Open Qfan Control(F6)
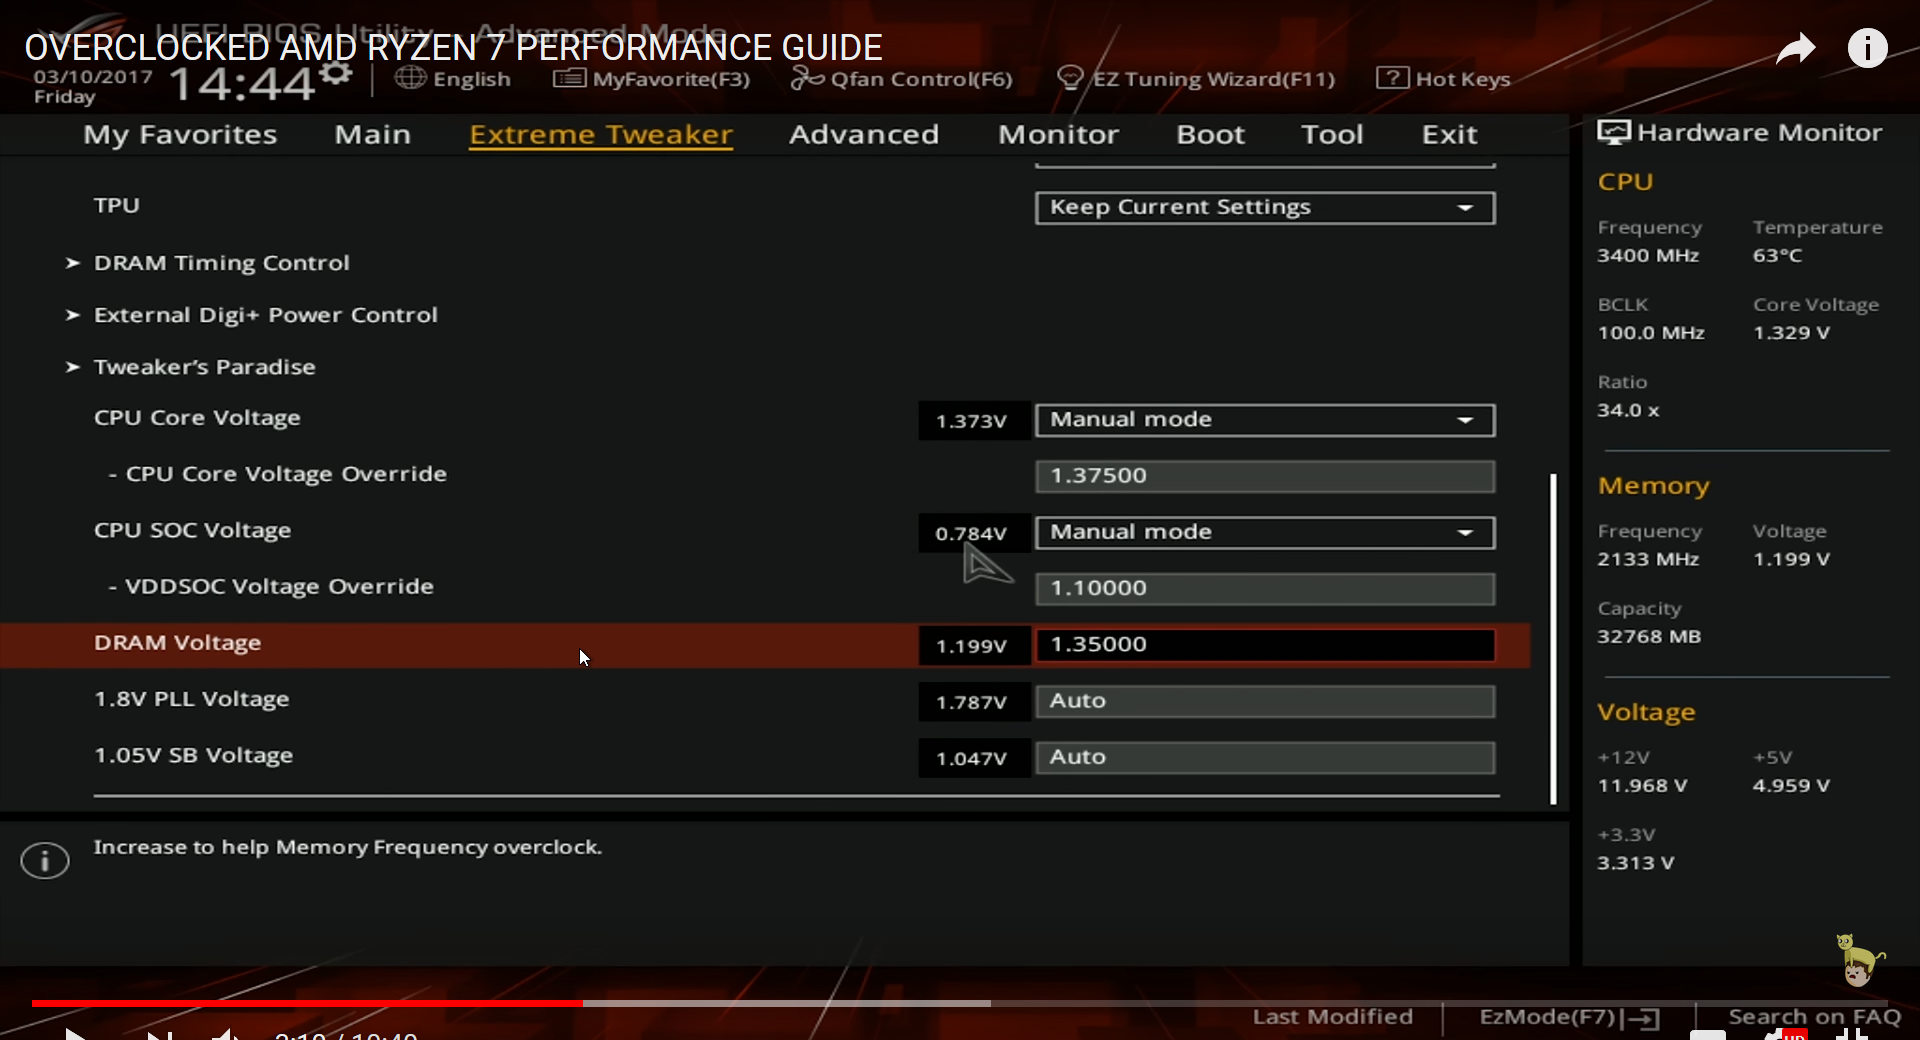This screenshot has height=1040, width=1920. pos(901,79)
